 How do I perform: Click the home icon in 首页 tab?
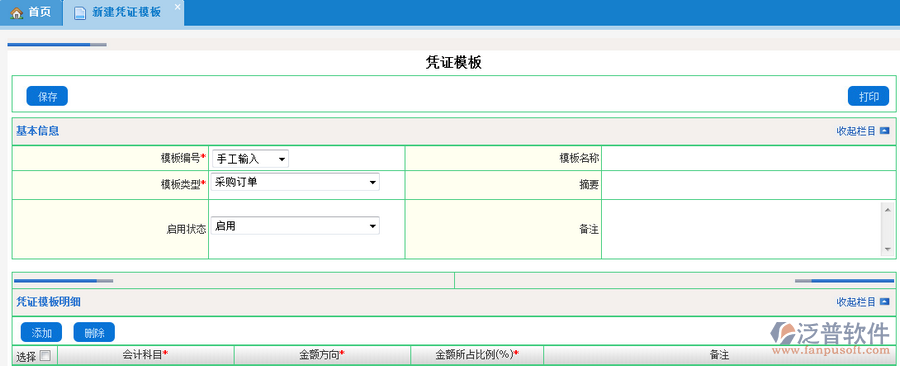click(x=17, y=13)
